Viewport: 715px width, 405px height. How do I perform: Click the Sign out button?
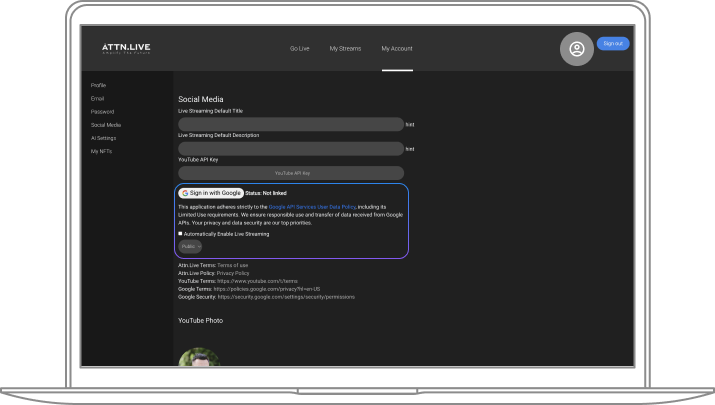point(613,43)
